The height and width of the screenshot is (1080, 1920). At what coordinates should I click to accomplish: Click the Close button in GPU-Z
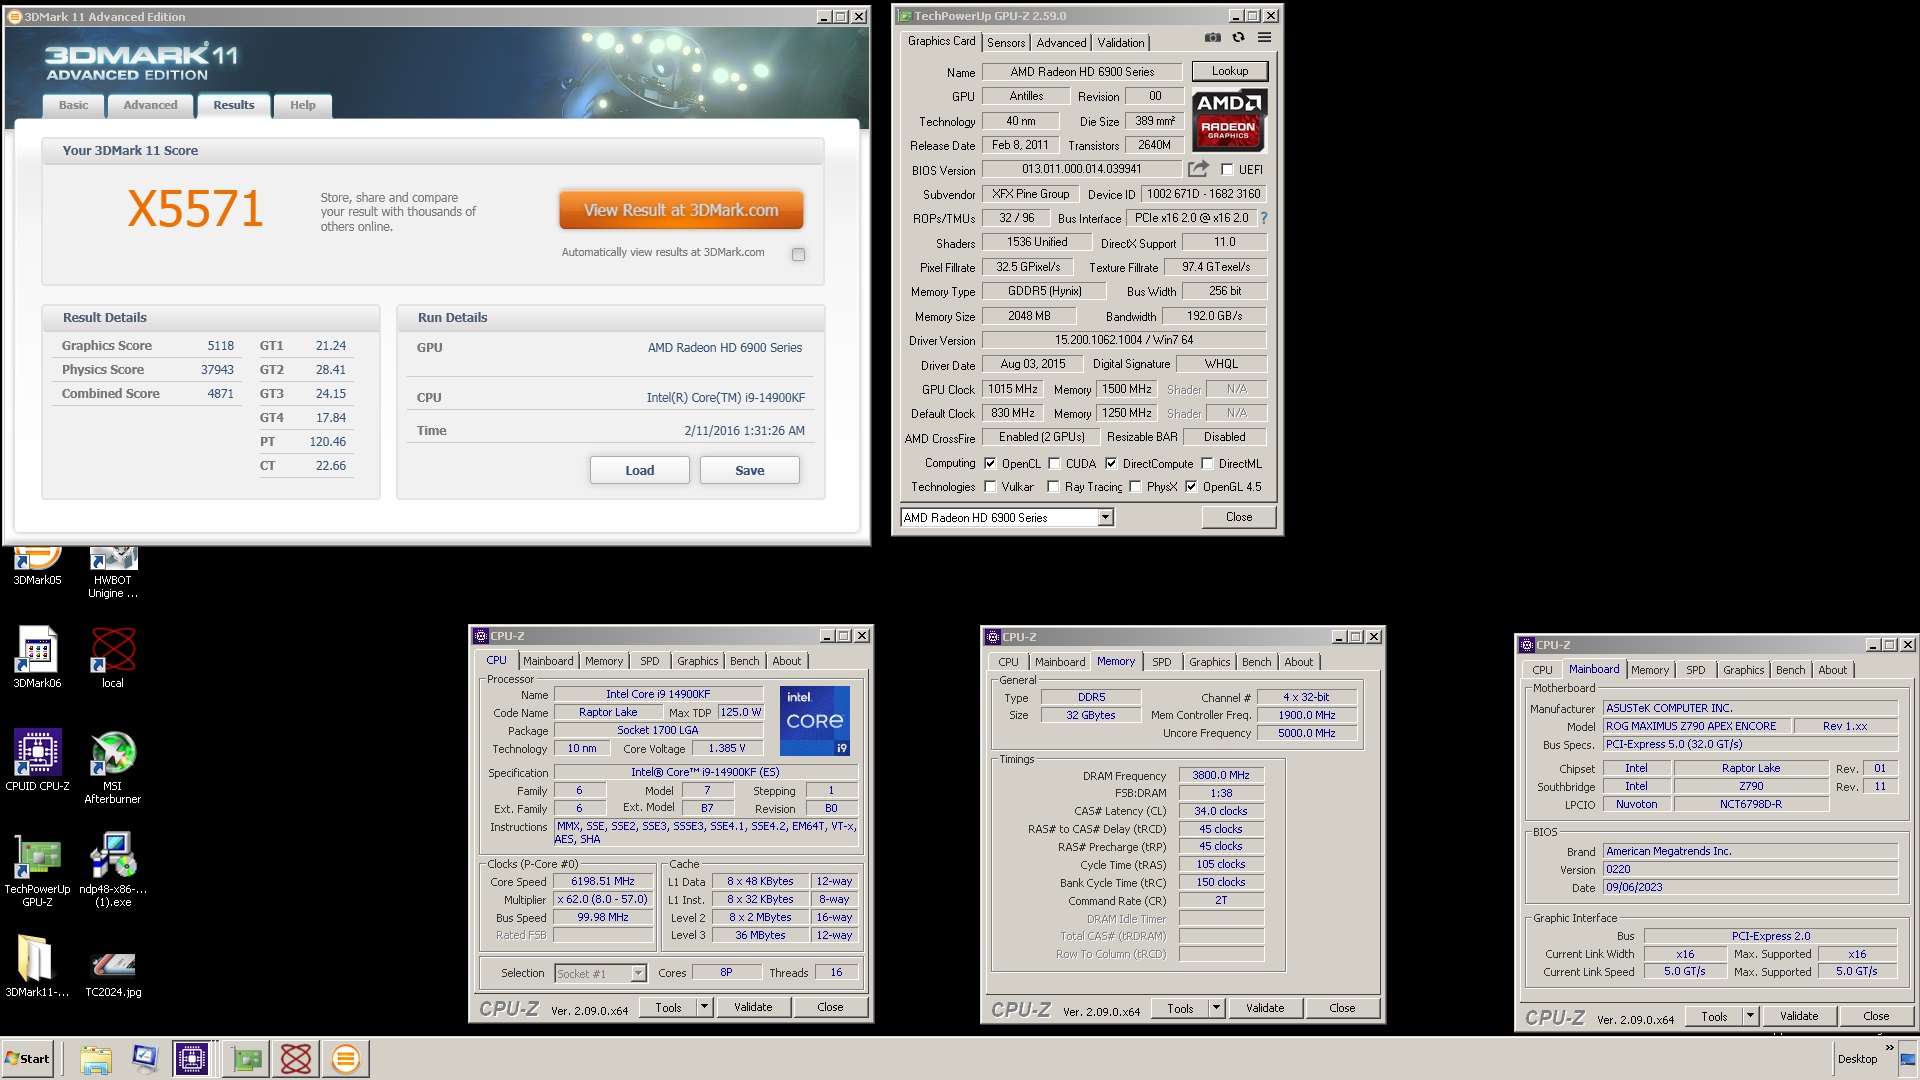(1239, 517)
